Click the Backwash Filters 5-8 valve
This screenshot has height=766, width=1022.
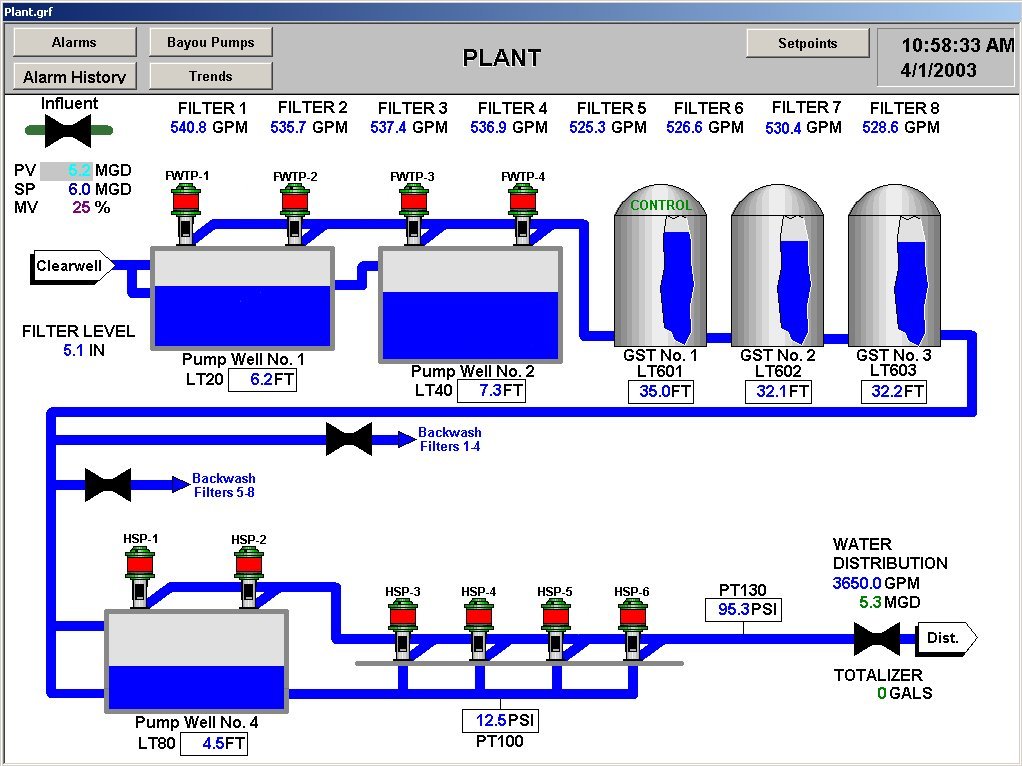click(x=108, y=485)
